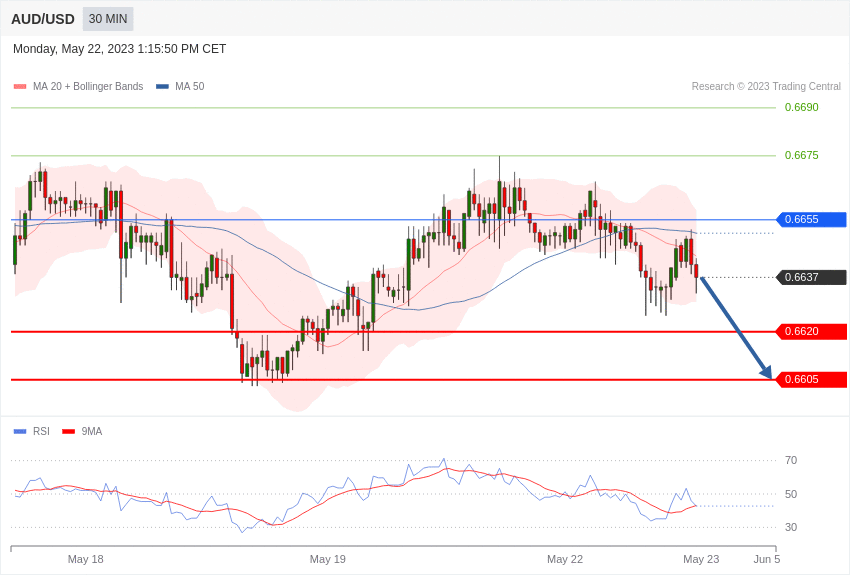Click the 0.6690 resistance level label

pyautogui.click(x=802, y=107)
